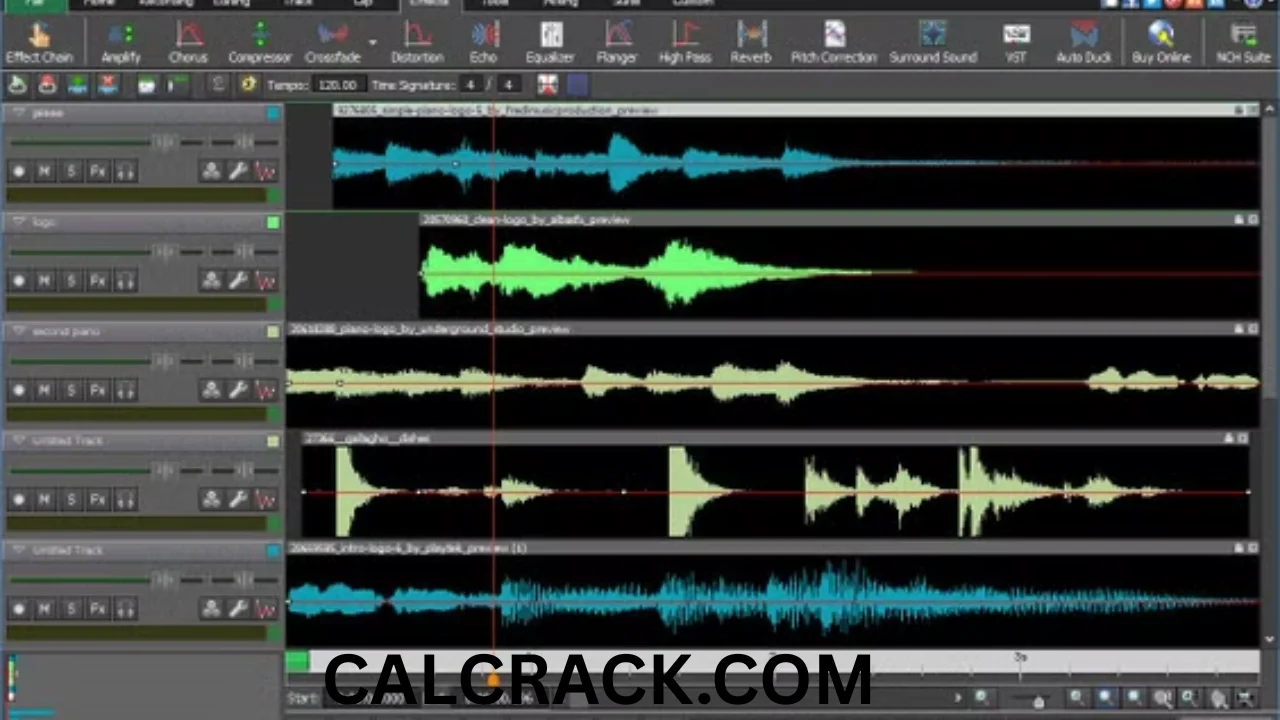1280x720 pixels.
Task: Open the Equalizer effect
Action: [550, 43]
